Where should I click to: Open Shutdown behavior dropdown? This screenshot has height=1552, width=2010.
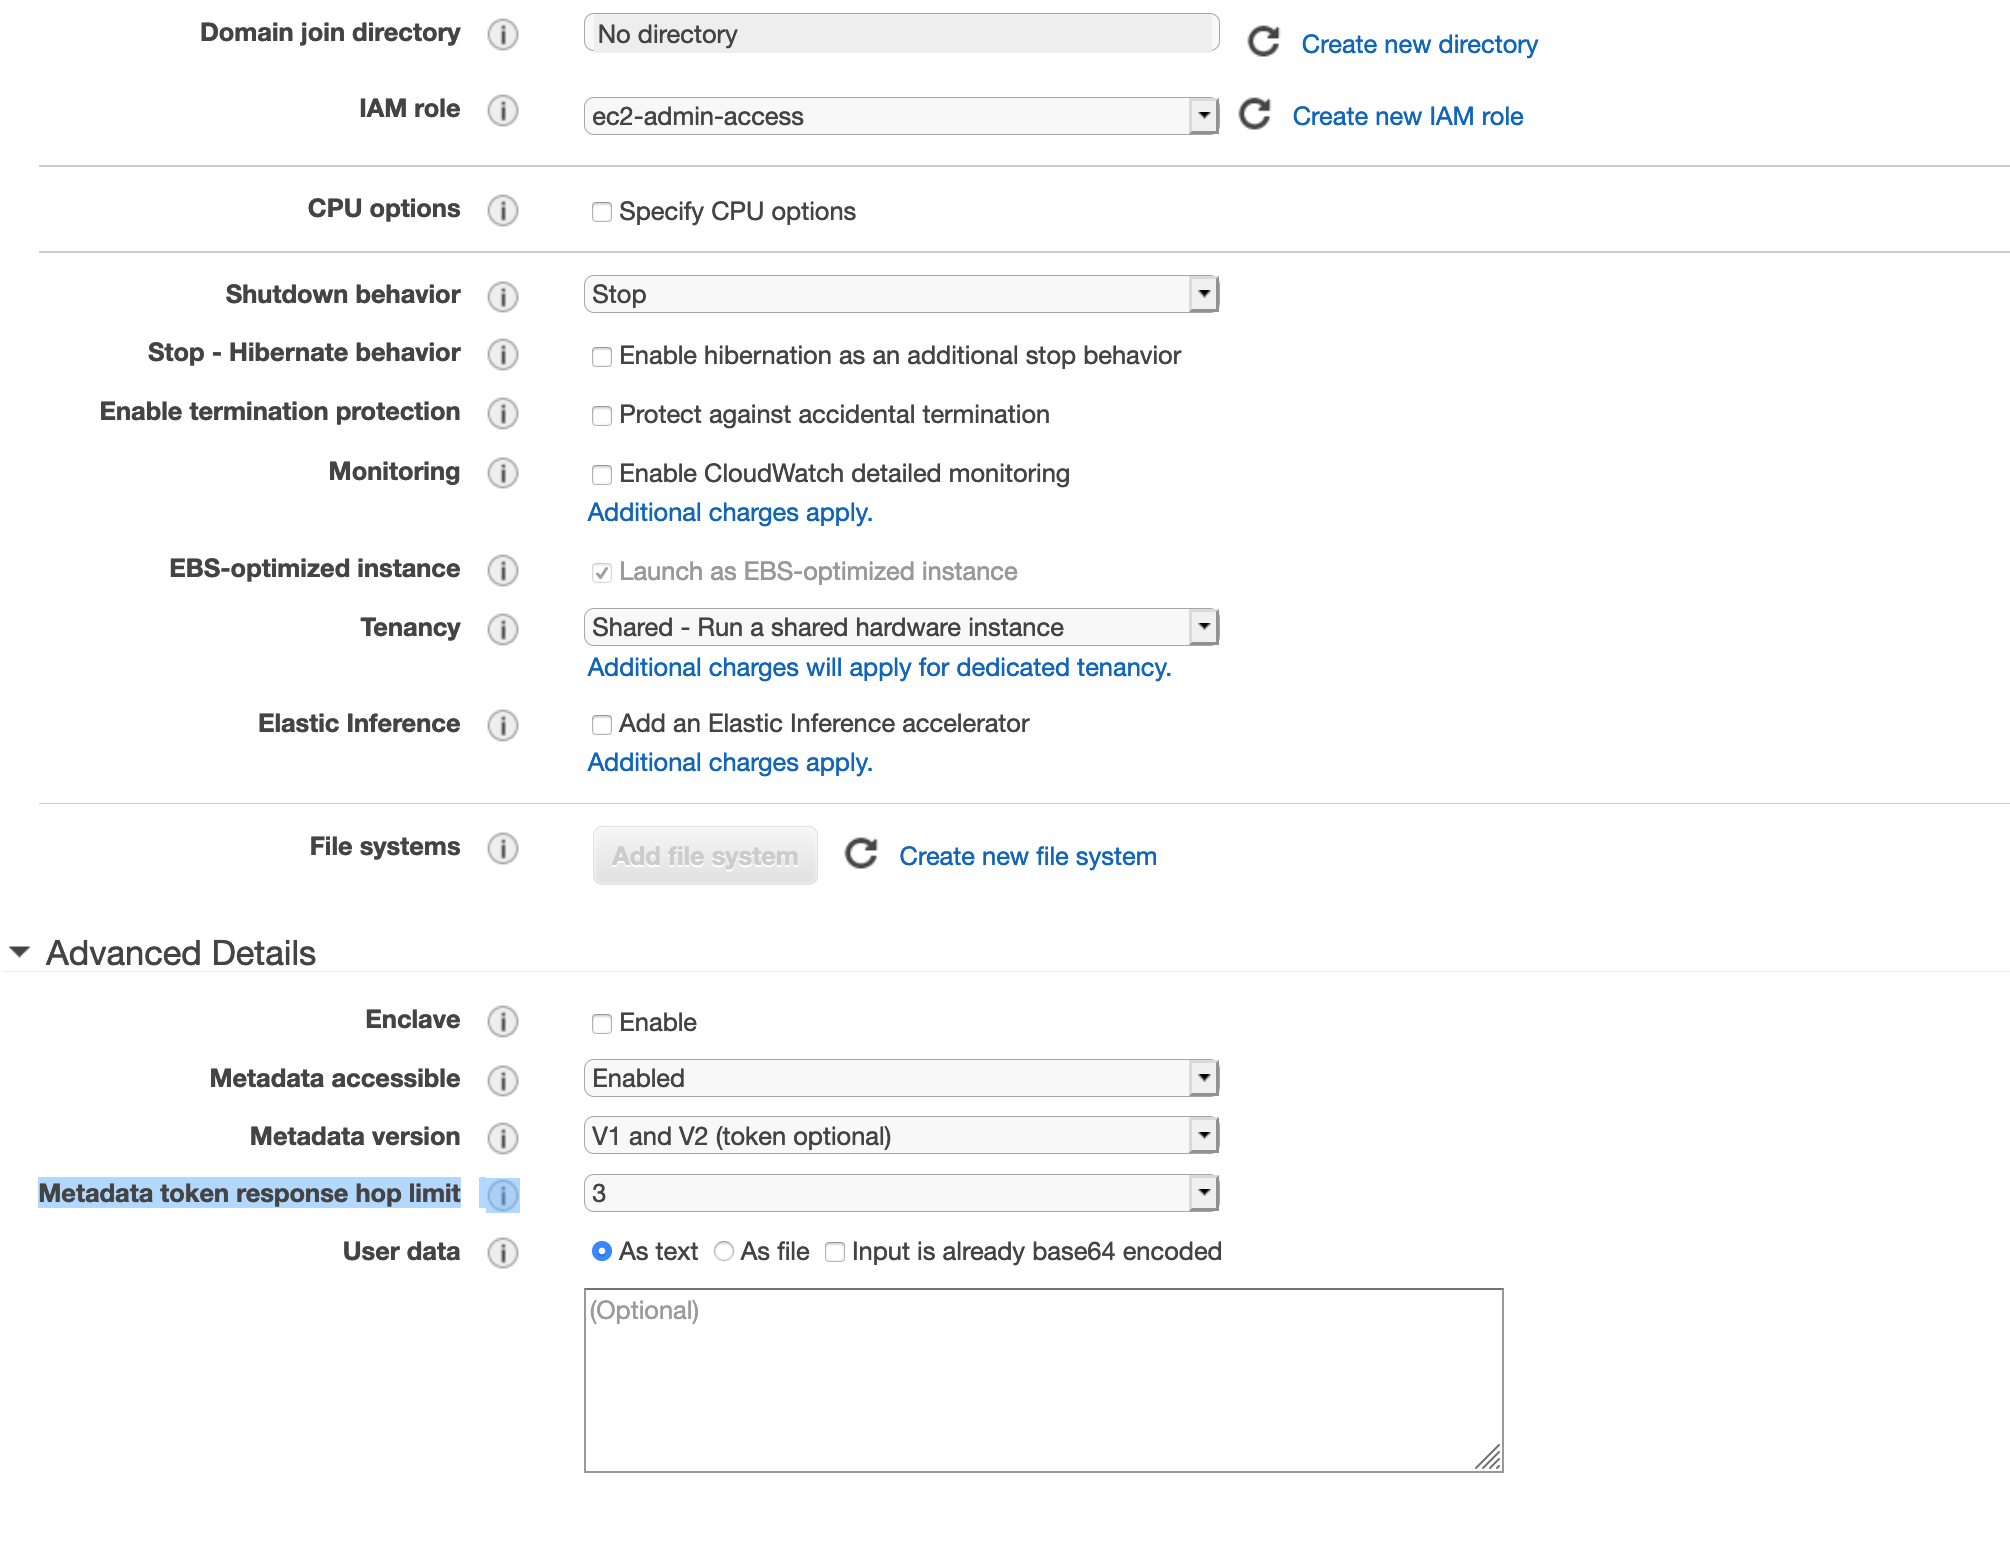900,294
